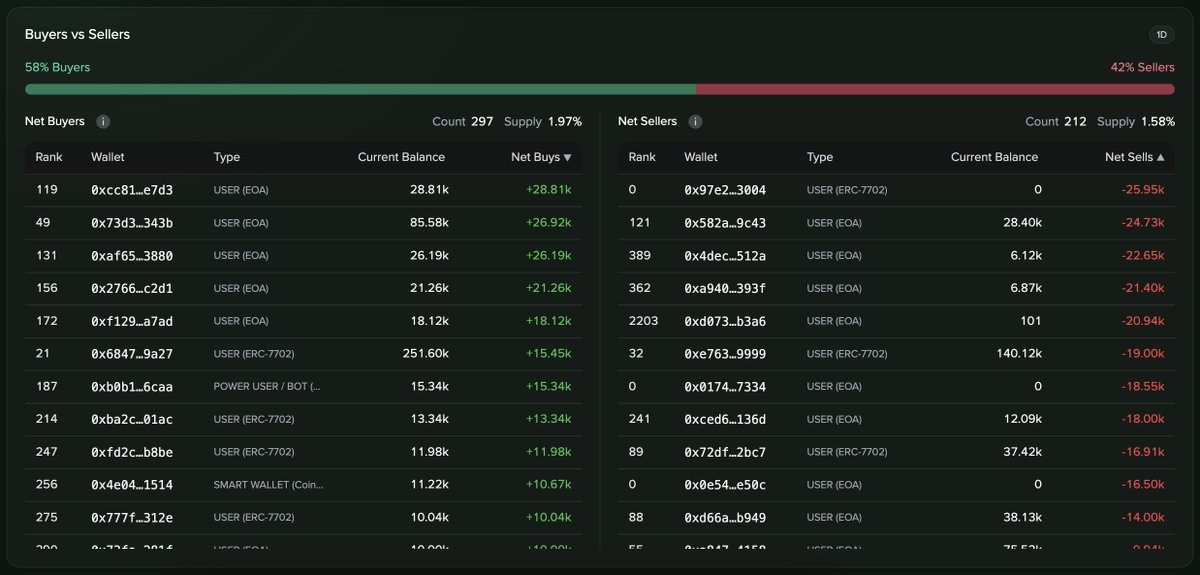
Task: Open seller wallet 0xe763…9999
Action: pos(725,354)
